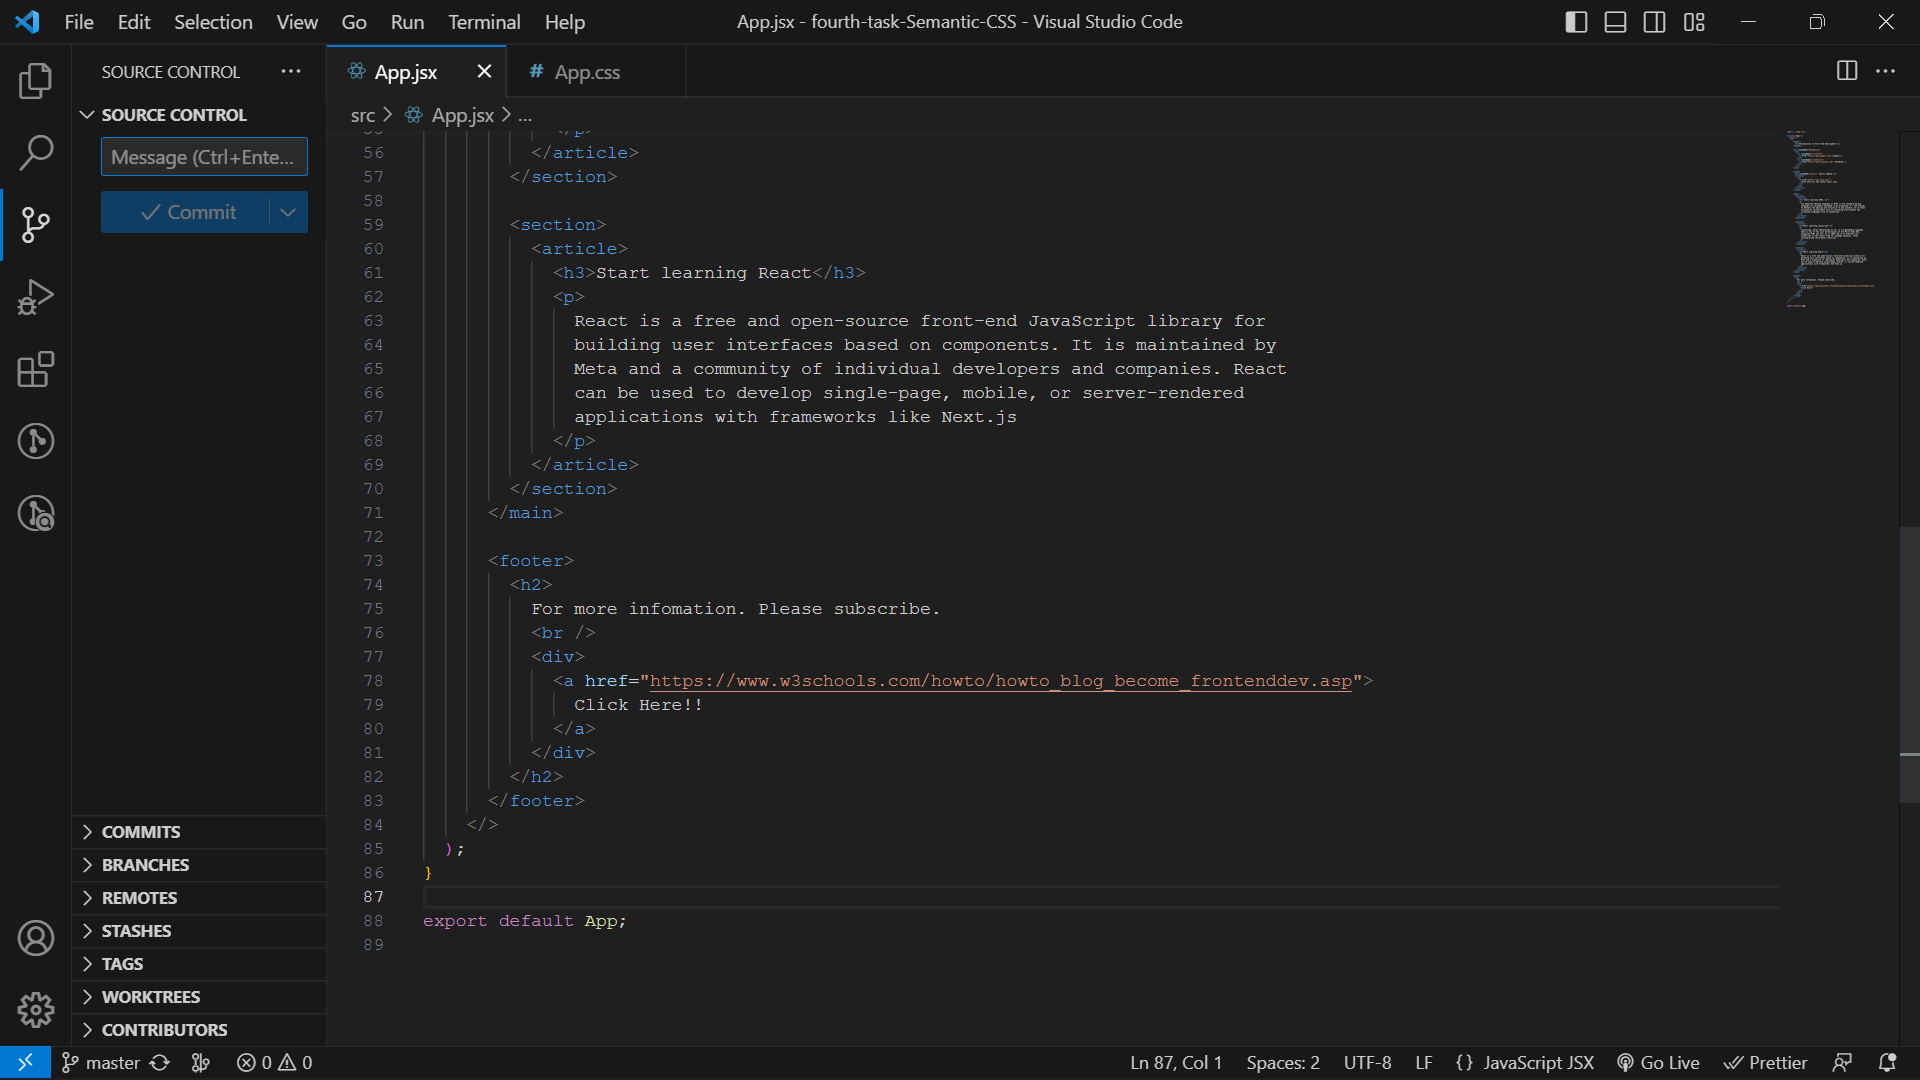The height and width of the screenshot is (1080, 1920).
Task: Type in the commit message field
Action: pos(204,156)
